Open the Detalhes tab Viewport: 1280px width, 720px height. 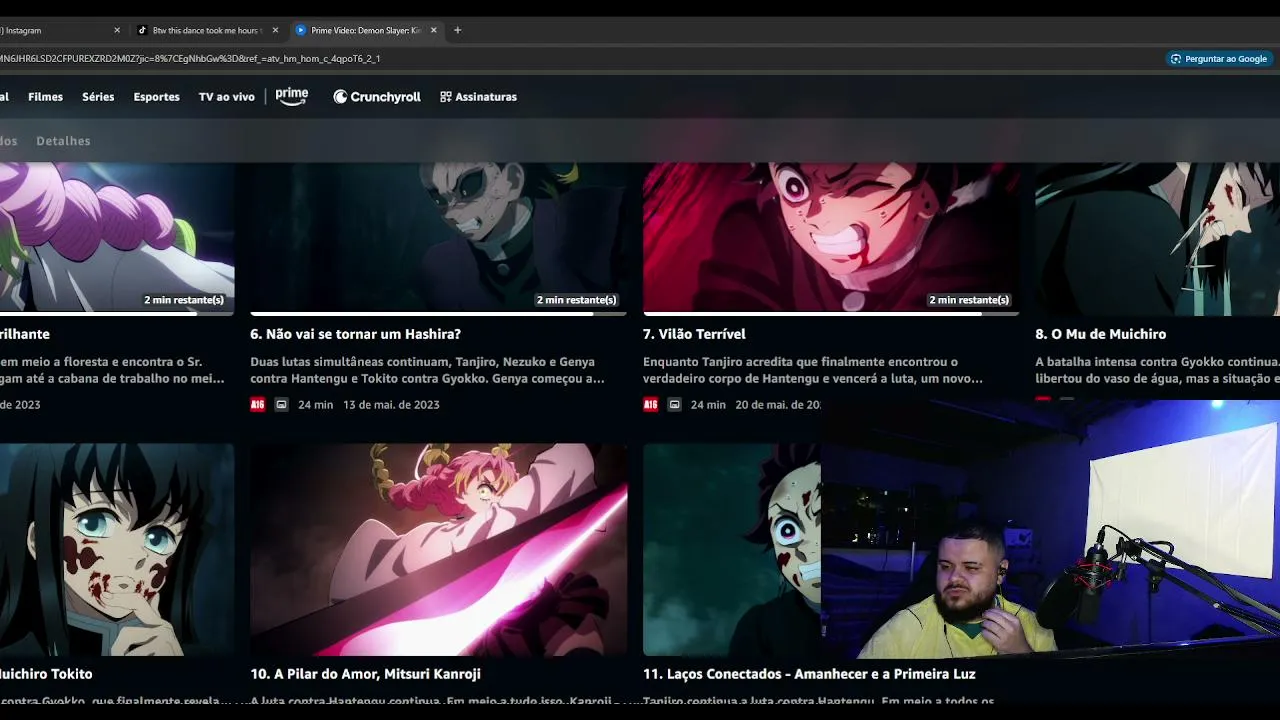click(x=63, y=141)
